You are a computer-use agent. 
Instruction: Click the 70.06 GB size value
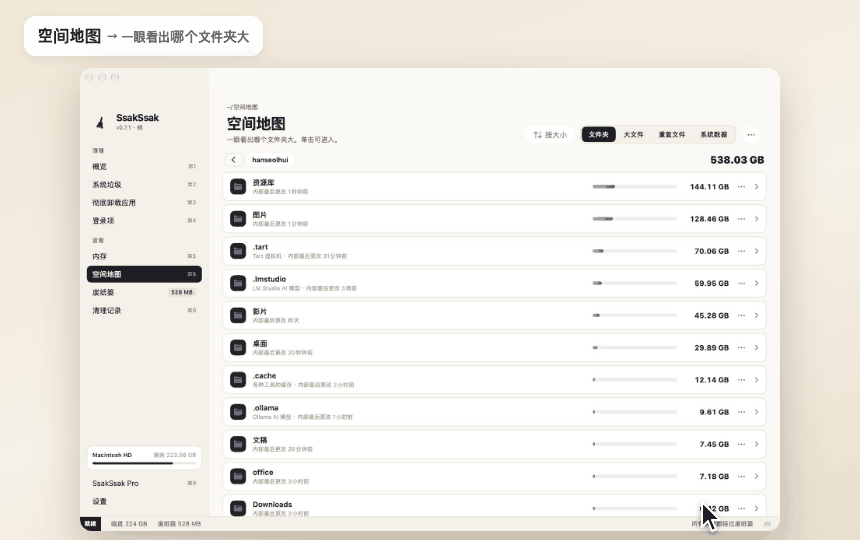[711, 251]
